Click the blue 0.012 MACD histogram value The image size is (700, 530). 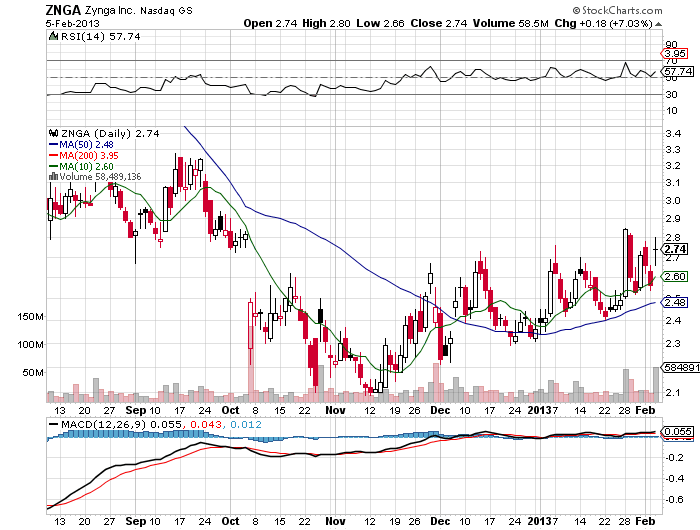coord(246,425)
